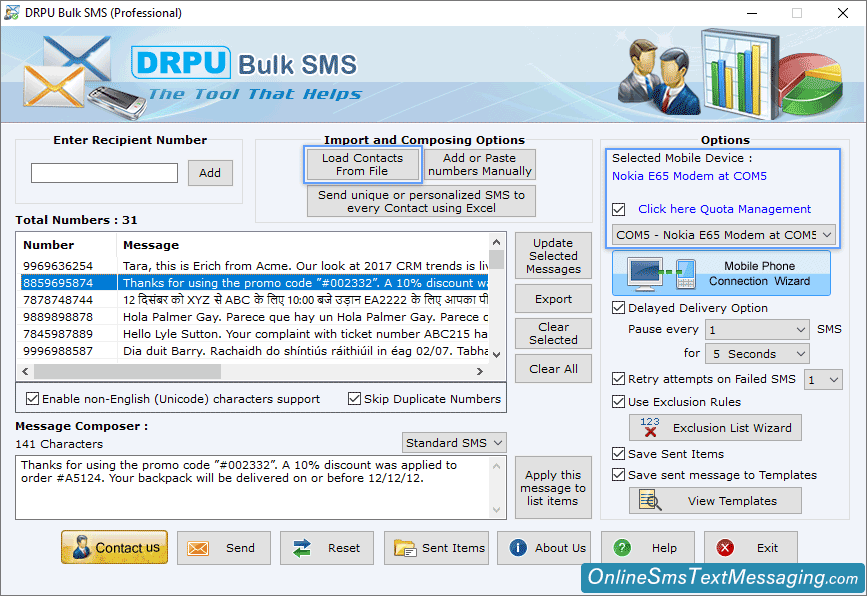Image resolution: width=867 pixels, height=596 pixels.
Task: Open the retry attempts count dropdown
Action: point(823,380)
